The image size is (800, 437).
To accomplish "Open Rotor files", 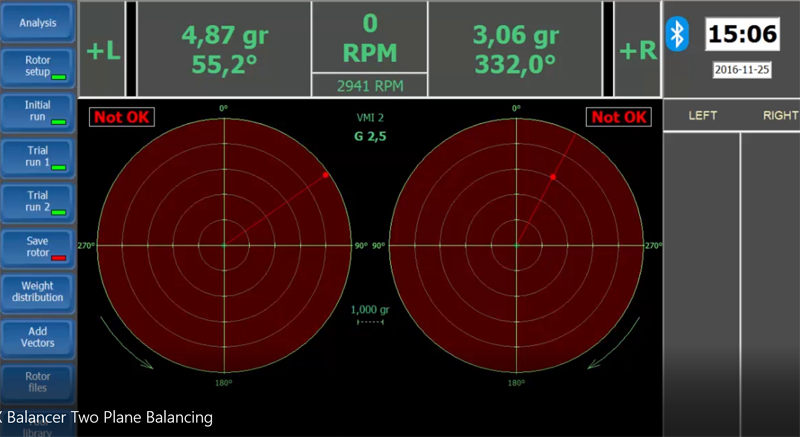I will (38, 382).
